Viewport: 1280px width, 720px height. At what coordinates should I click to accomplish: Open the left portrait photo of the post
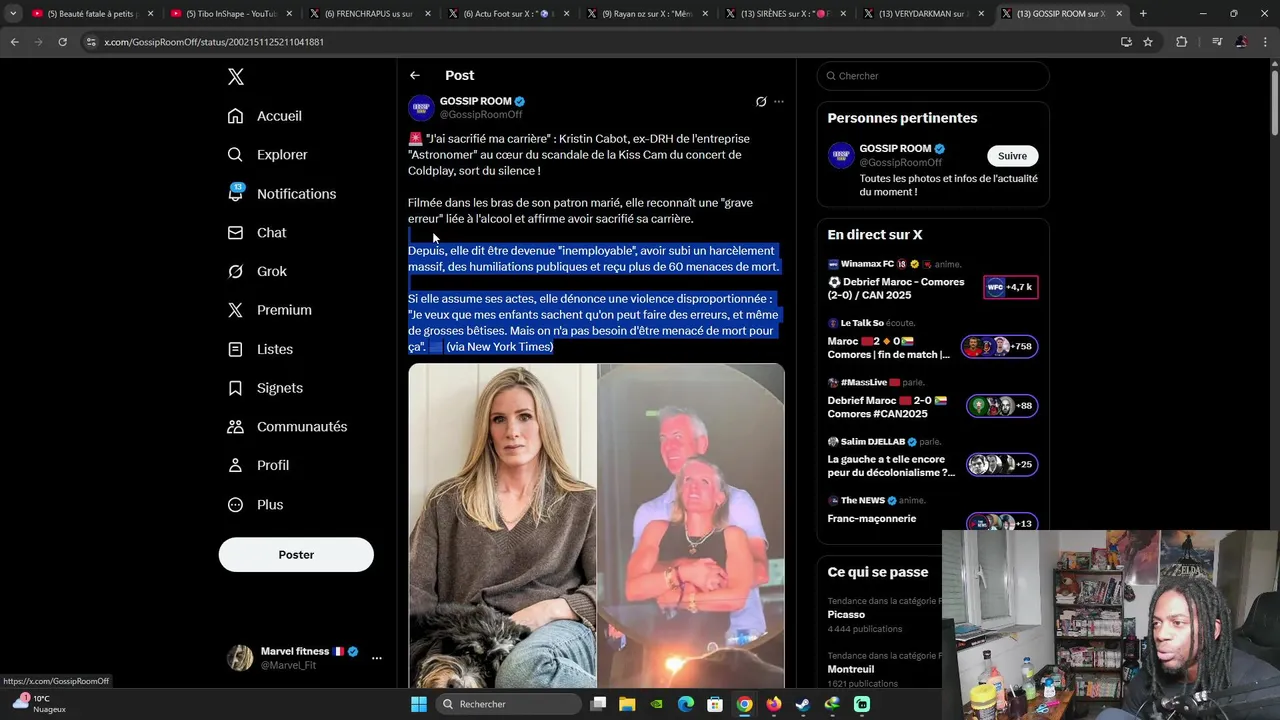502,525
